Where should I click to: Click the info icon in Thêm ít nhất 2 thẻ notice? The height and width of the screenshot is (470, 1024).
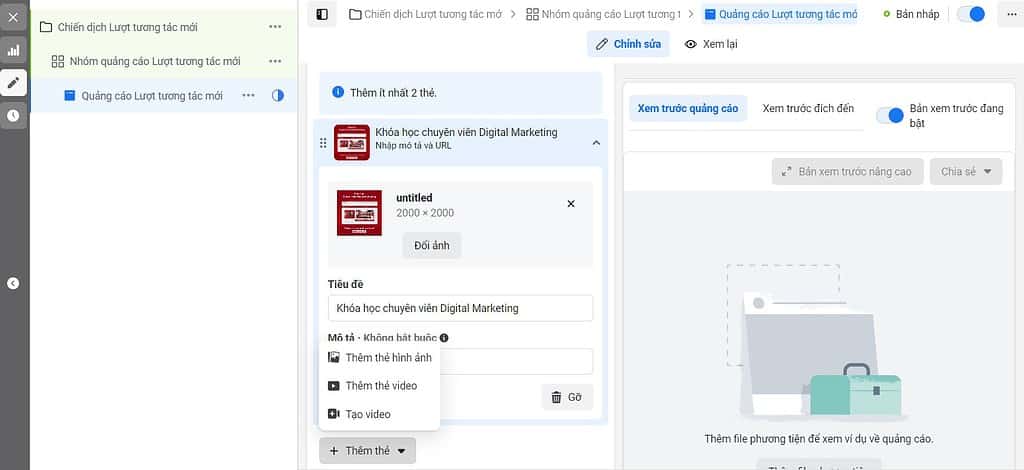(338, 92)
